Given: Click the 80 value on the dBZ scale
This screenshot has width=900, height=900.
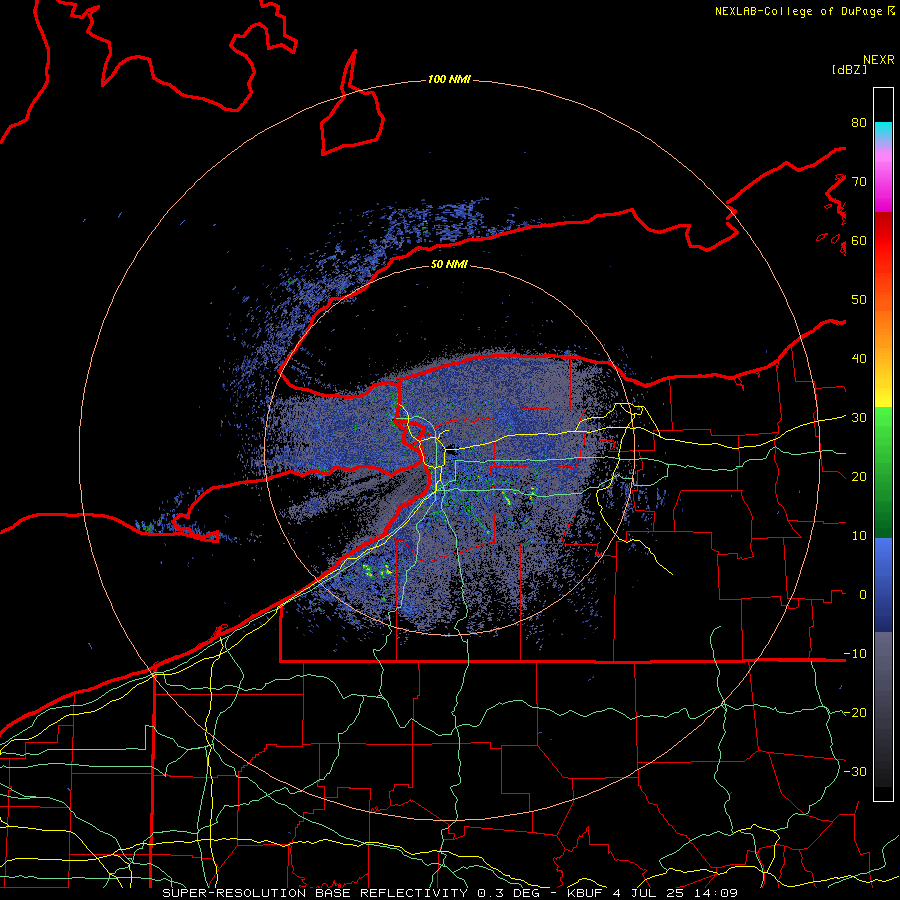Looking at the screenshot, I should point(859,123).
